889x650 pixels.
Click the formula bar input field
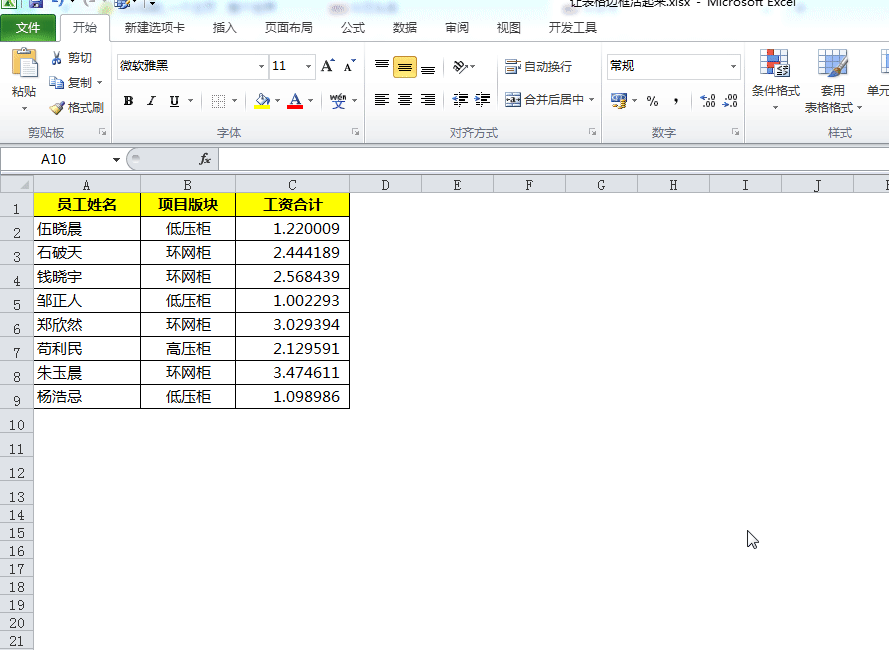(x=553, y=159)
